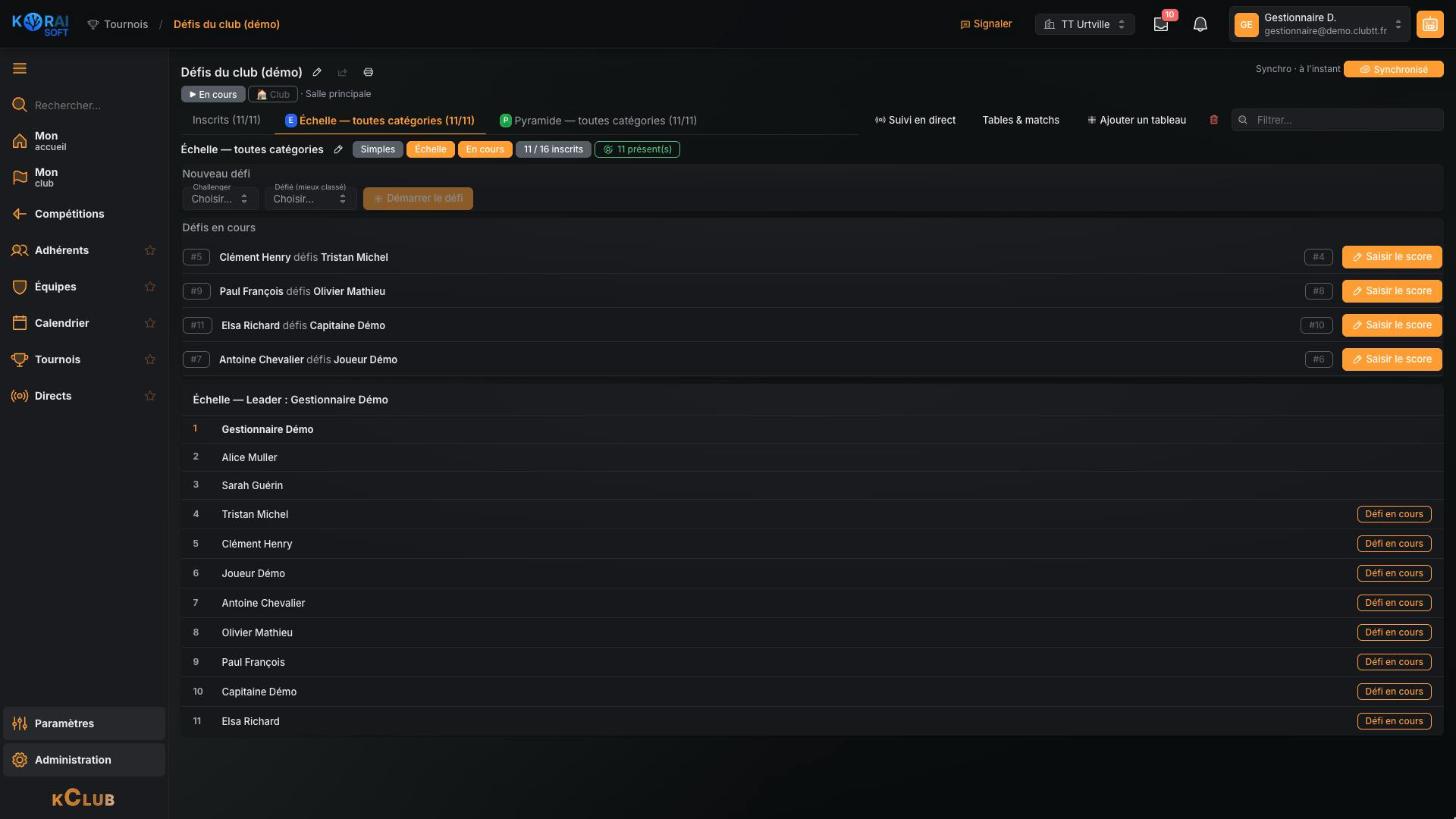Click the Synchronisé button
1456x819 pixels.
[1393, 69]
